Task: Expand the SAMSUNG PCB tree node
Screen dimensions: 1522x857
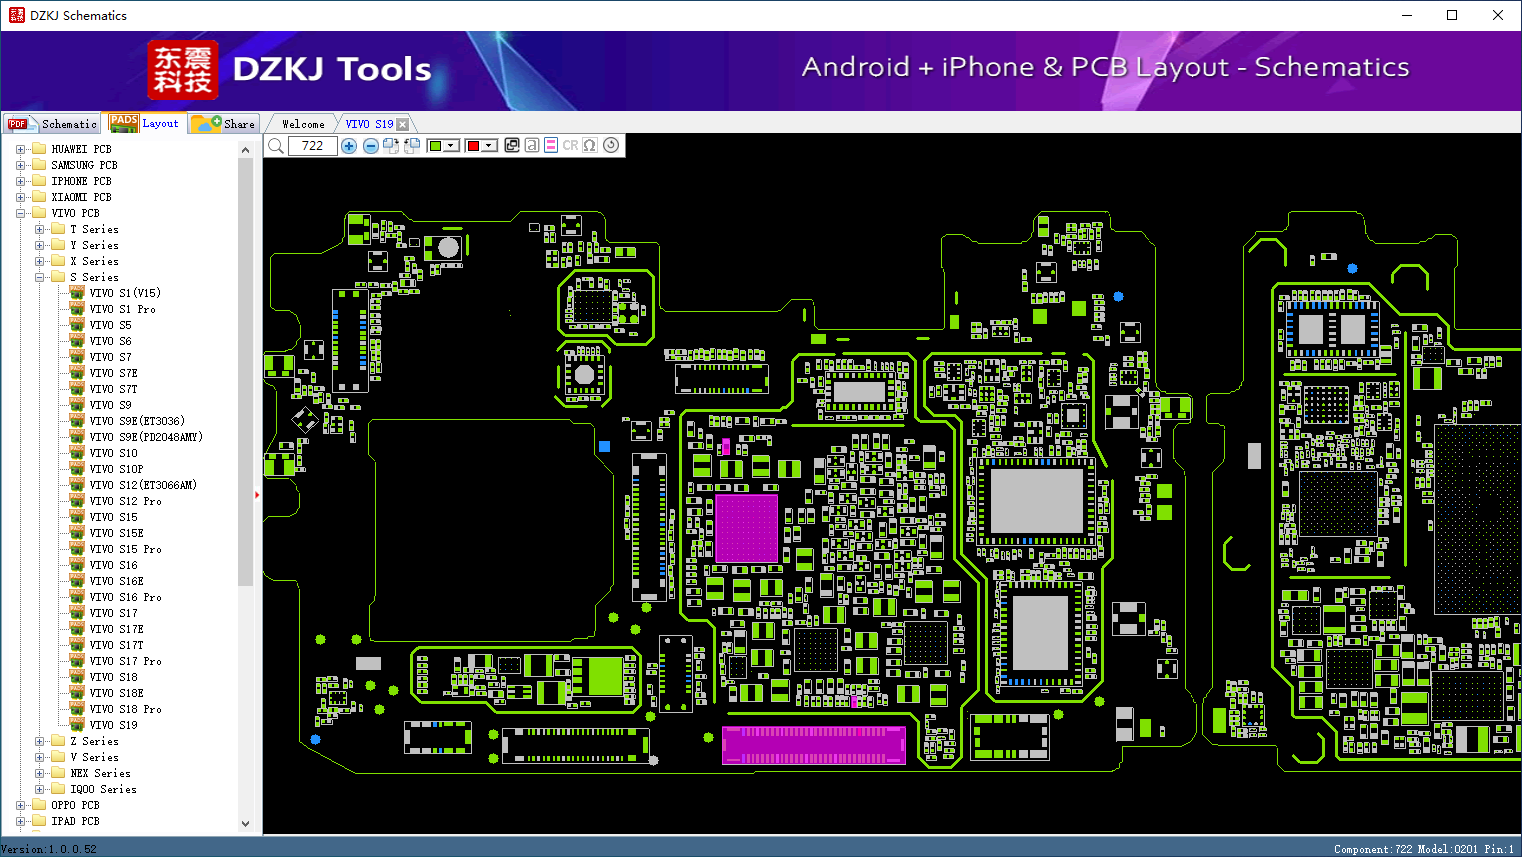Action: (x=20, y=165)
